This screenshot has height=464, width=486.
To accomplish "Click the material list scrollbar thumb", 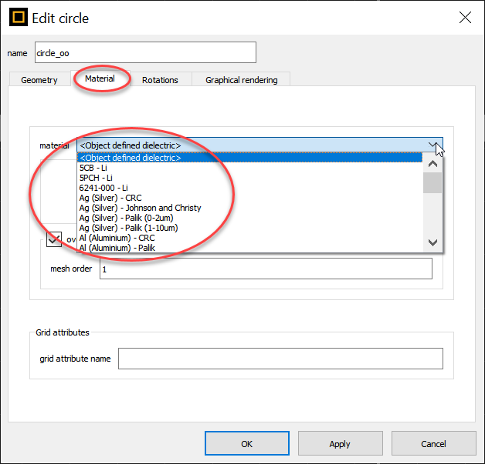I will (x=433, y=183).
